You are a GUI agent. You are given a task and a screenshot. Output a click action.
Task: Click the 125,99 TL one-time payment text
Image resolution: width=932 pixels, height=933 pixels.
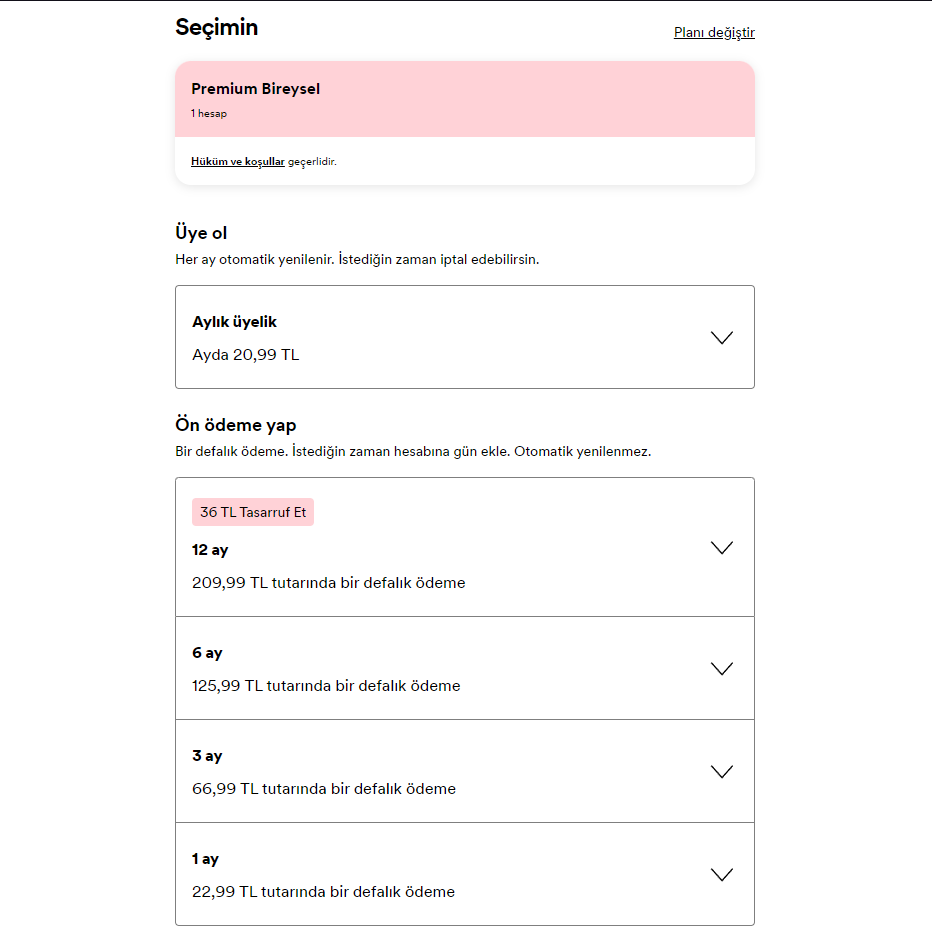pyautogui.click(x=326, y=686)
